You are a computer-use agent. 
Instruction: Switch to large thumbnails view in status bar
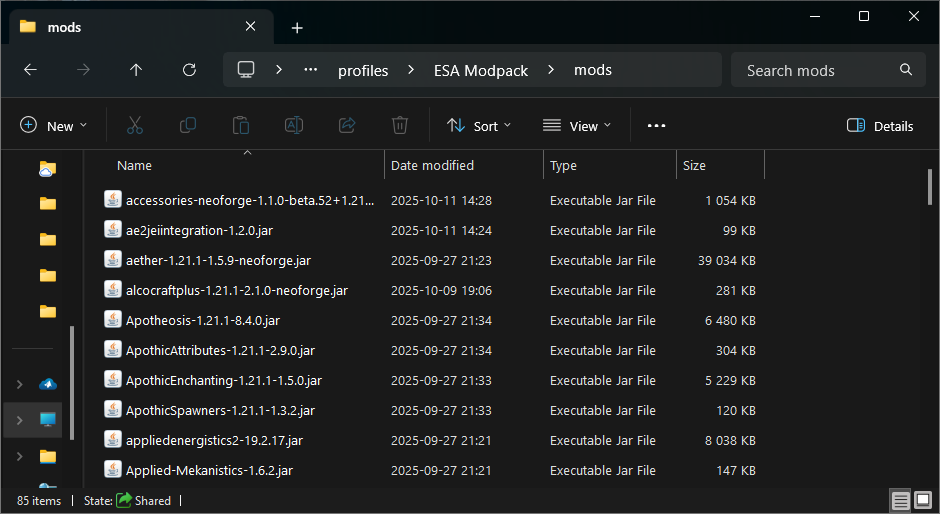coord(923,500)
